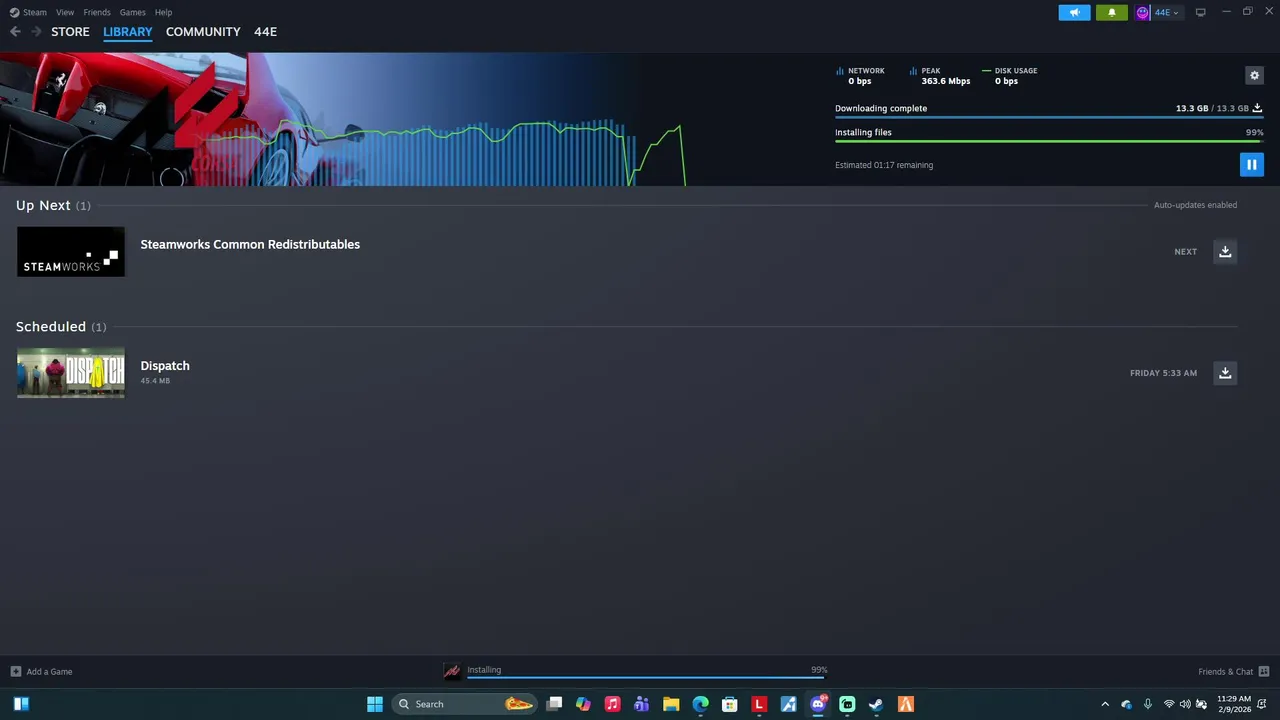Open the Games menu
1280x720 pixels.
(x=132, y=12)
